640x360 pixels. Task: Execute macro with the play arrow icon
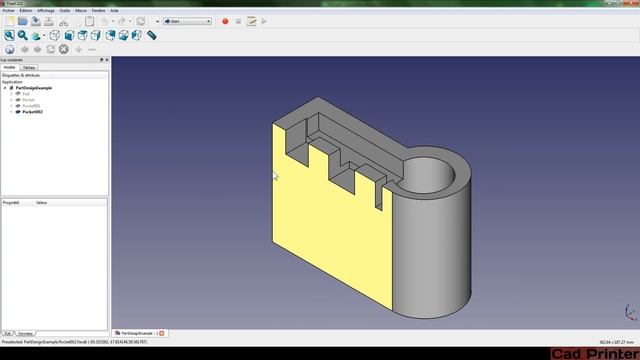[264, 21]
